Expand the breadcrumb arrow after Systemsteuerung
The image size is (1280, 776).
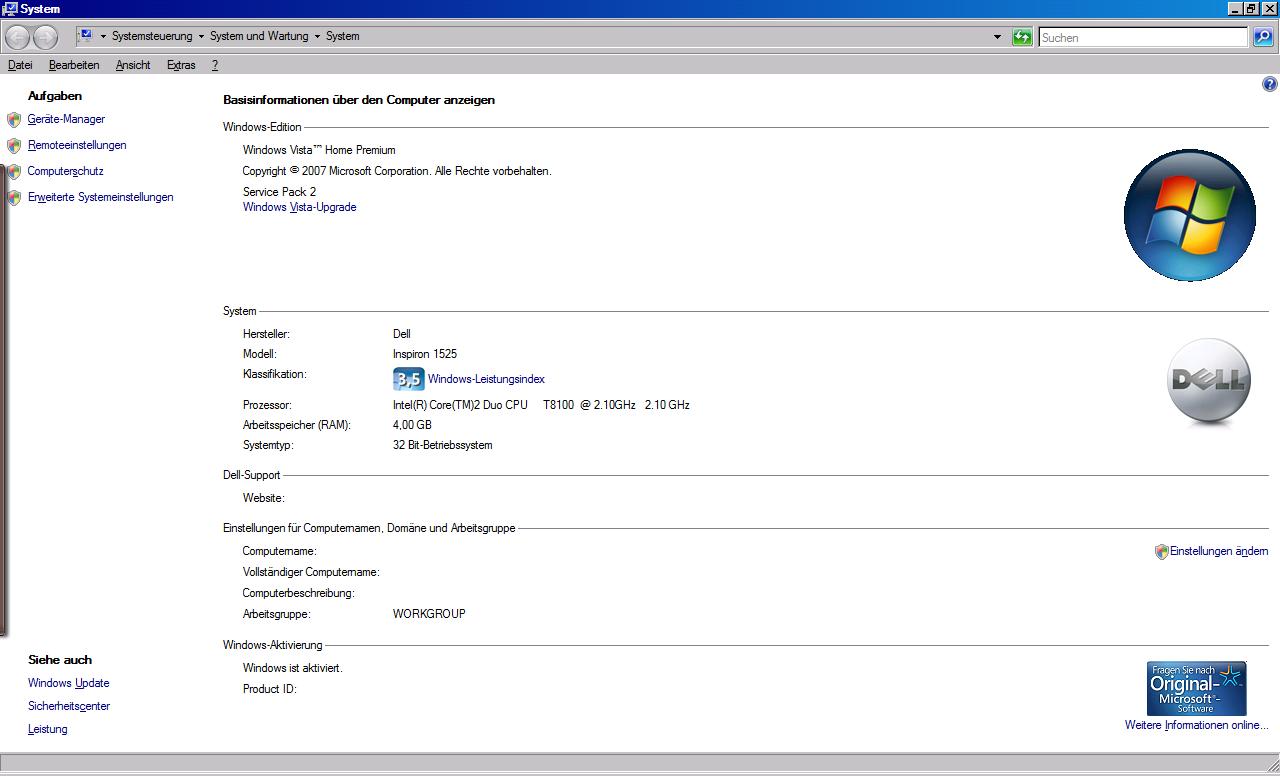coord(201,36)
